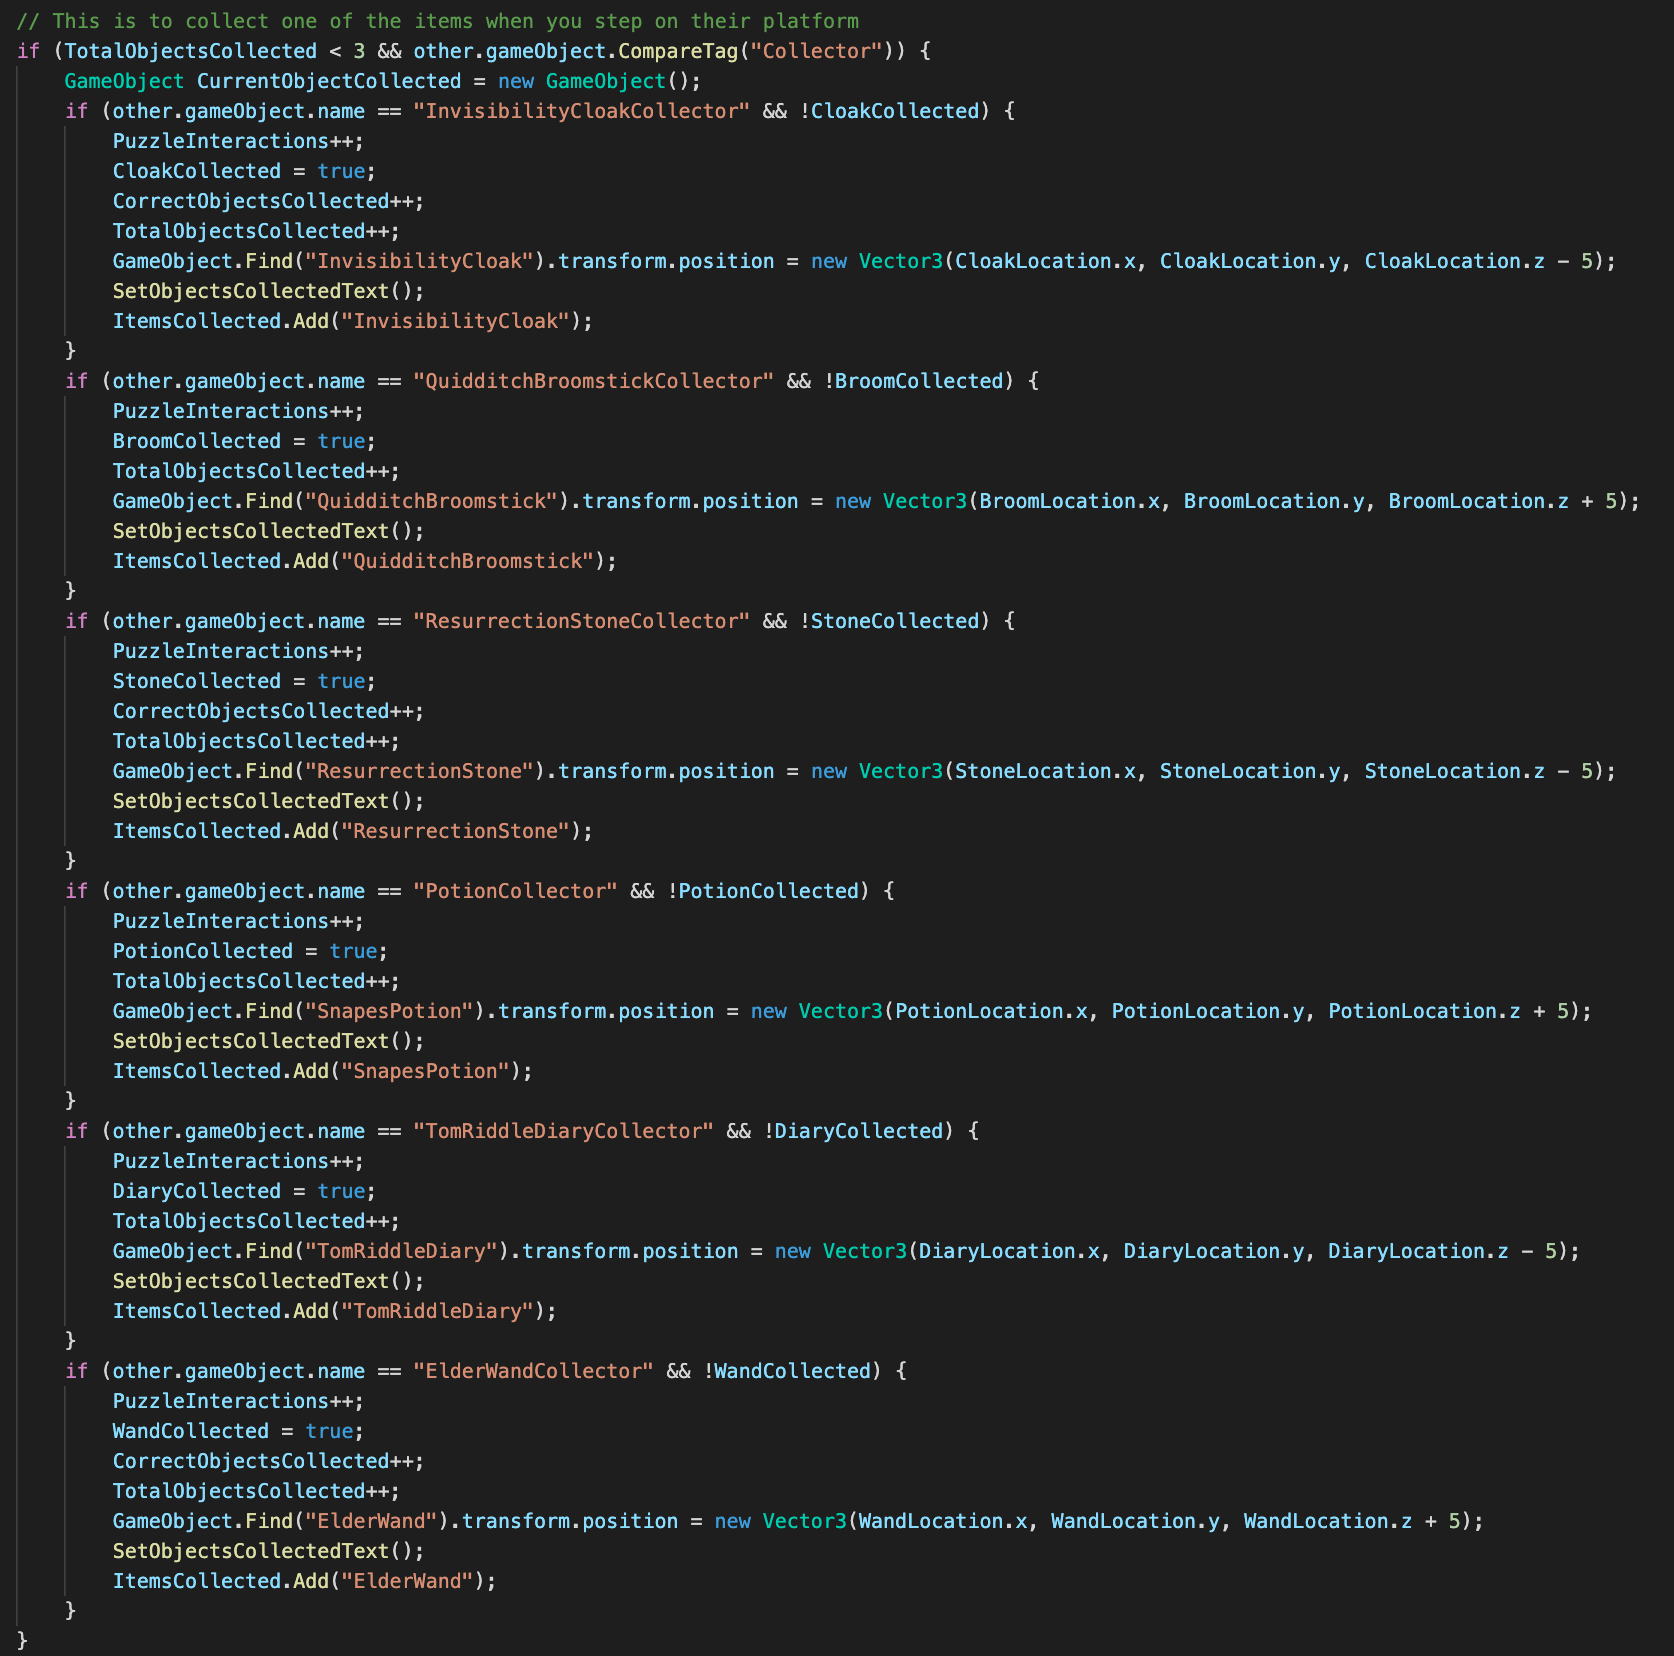Click 'TotalObjectsCollected < 3' in the outer if condition
This screenshot has width=1674, height=1656.
coord(215,51)
